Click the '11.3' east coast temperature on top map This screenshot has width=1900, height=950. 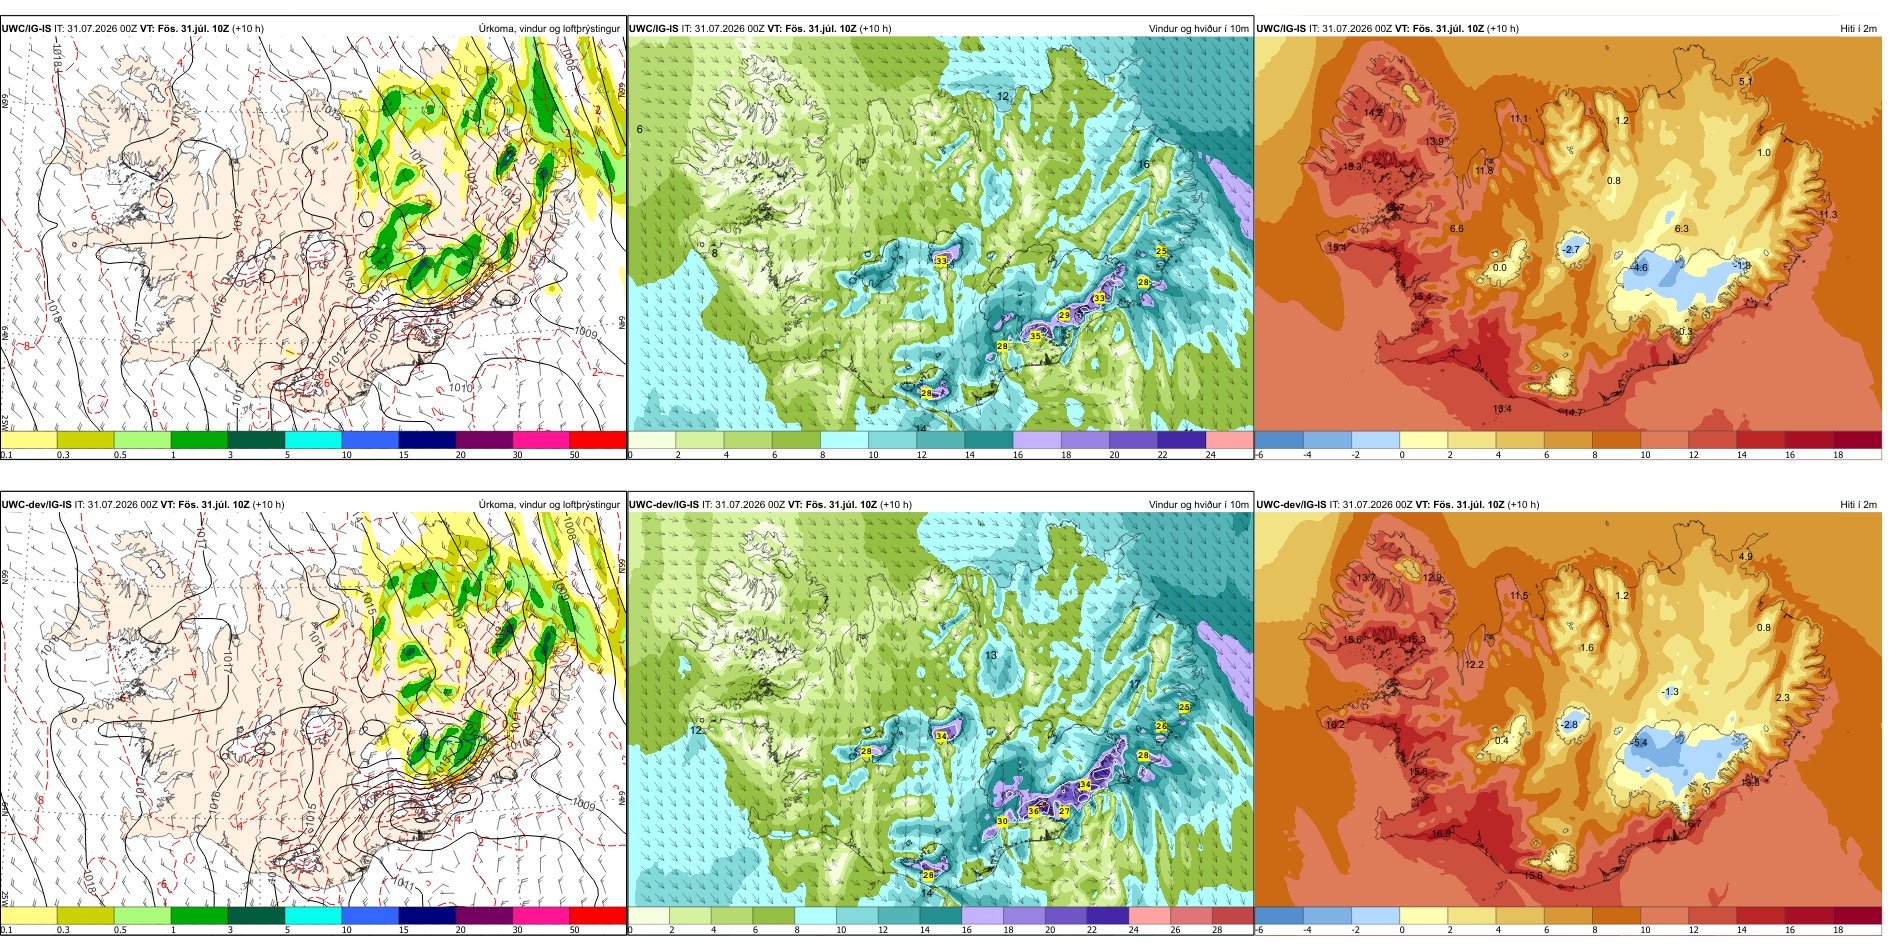pyautogui.click(x=1828, y=215)
